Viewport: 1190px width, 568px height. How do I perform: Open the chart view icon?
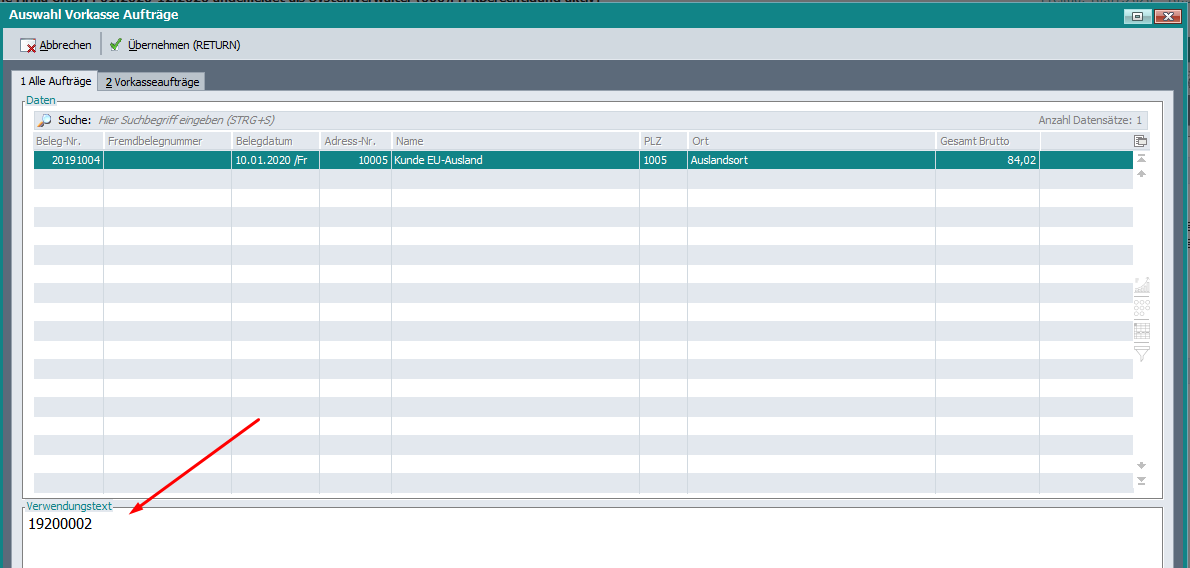pos(1141,285)
